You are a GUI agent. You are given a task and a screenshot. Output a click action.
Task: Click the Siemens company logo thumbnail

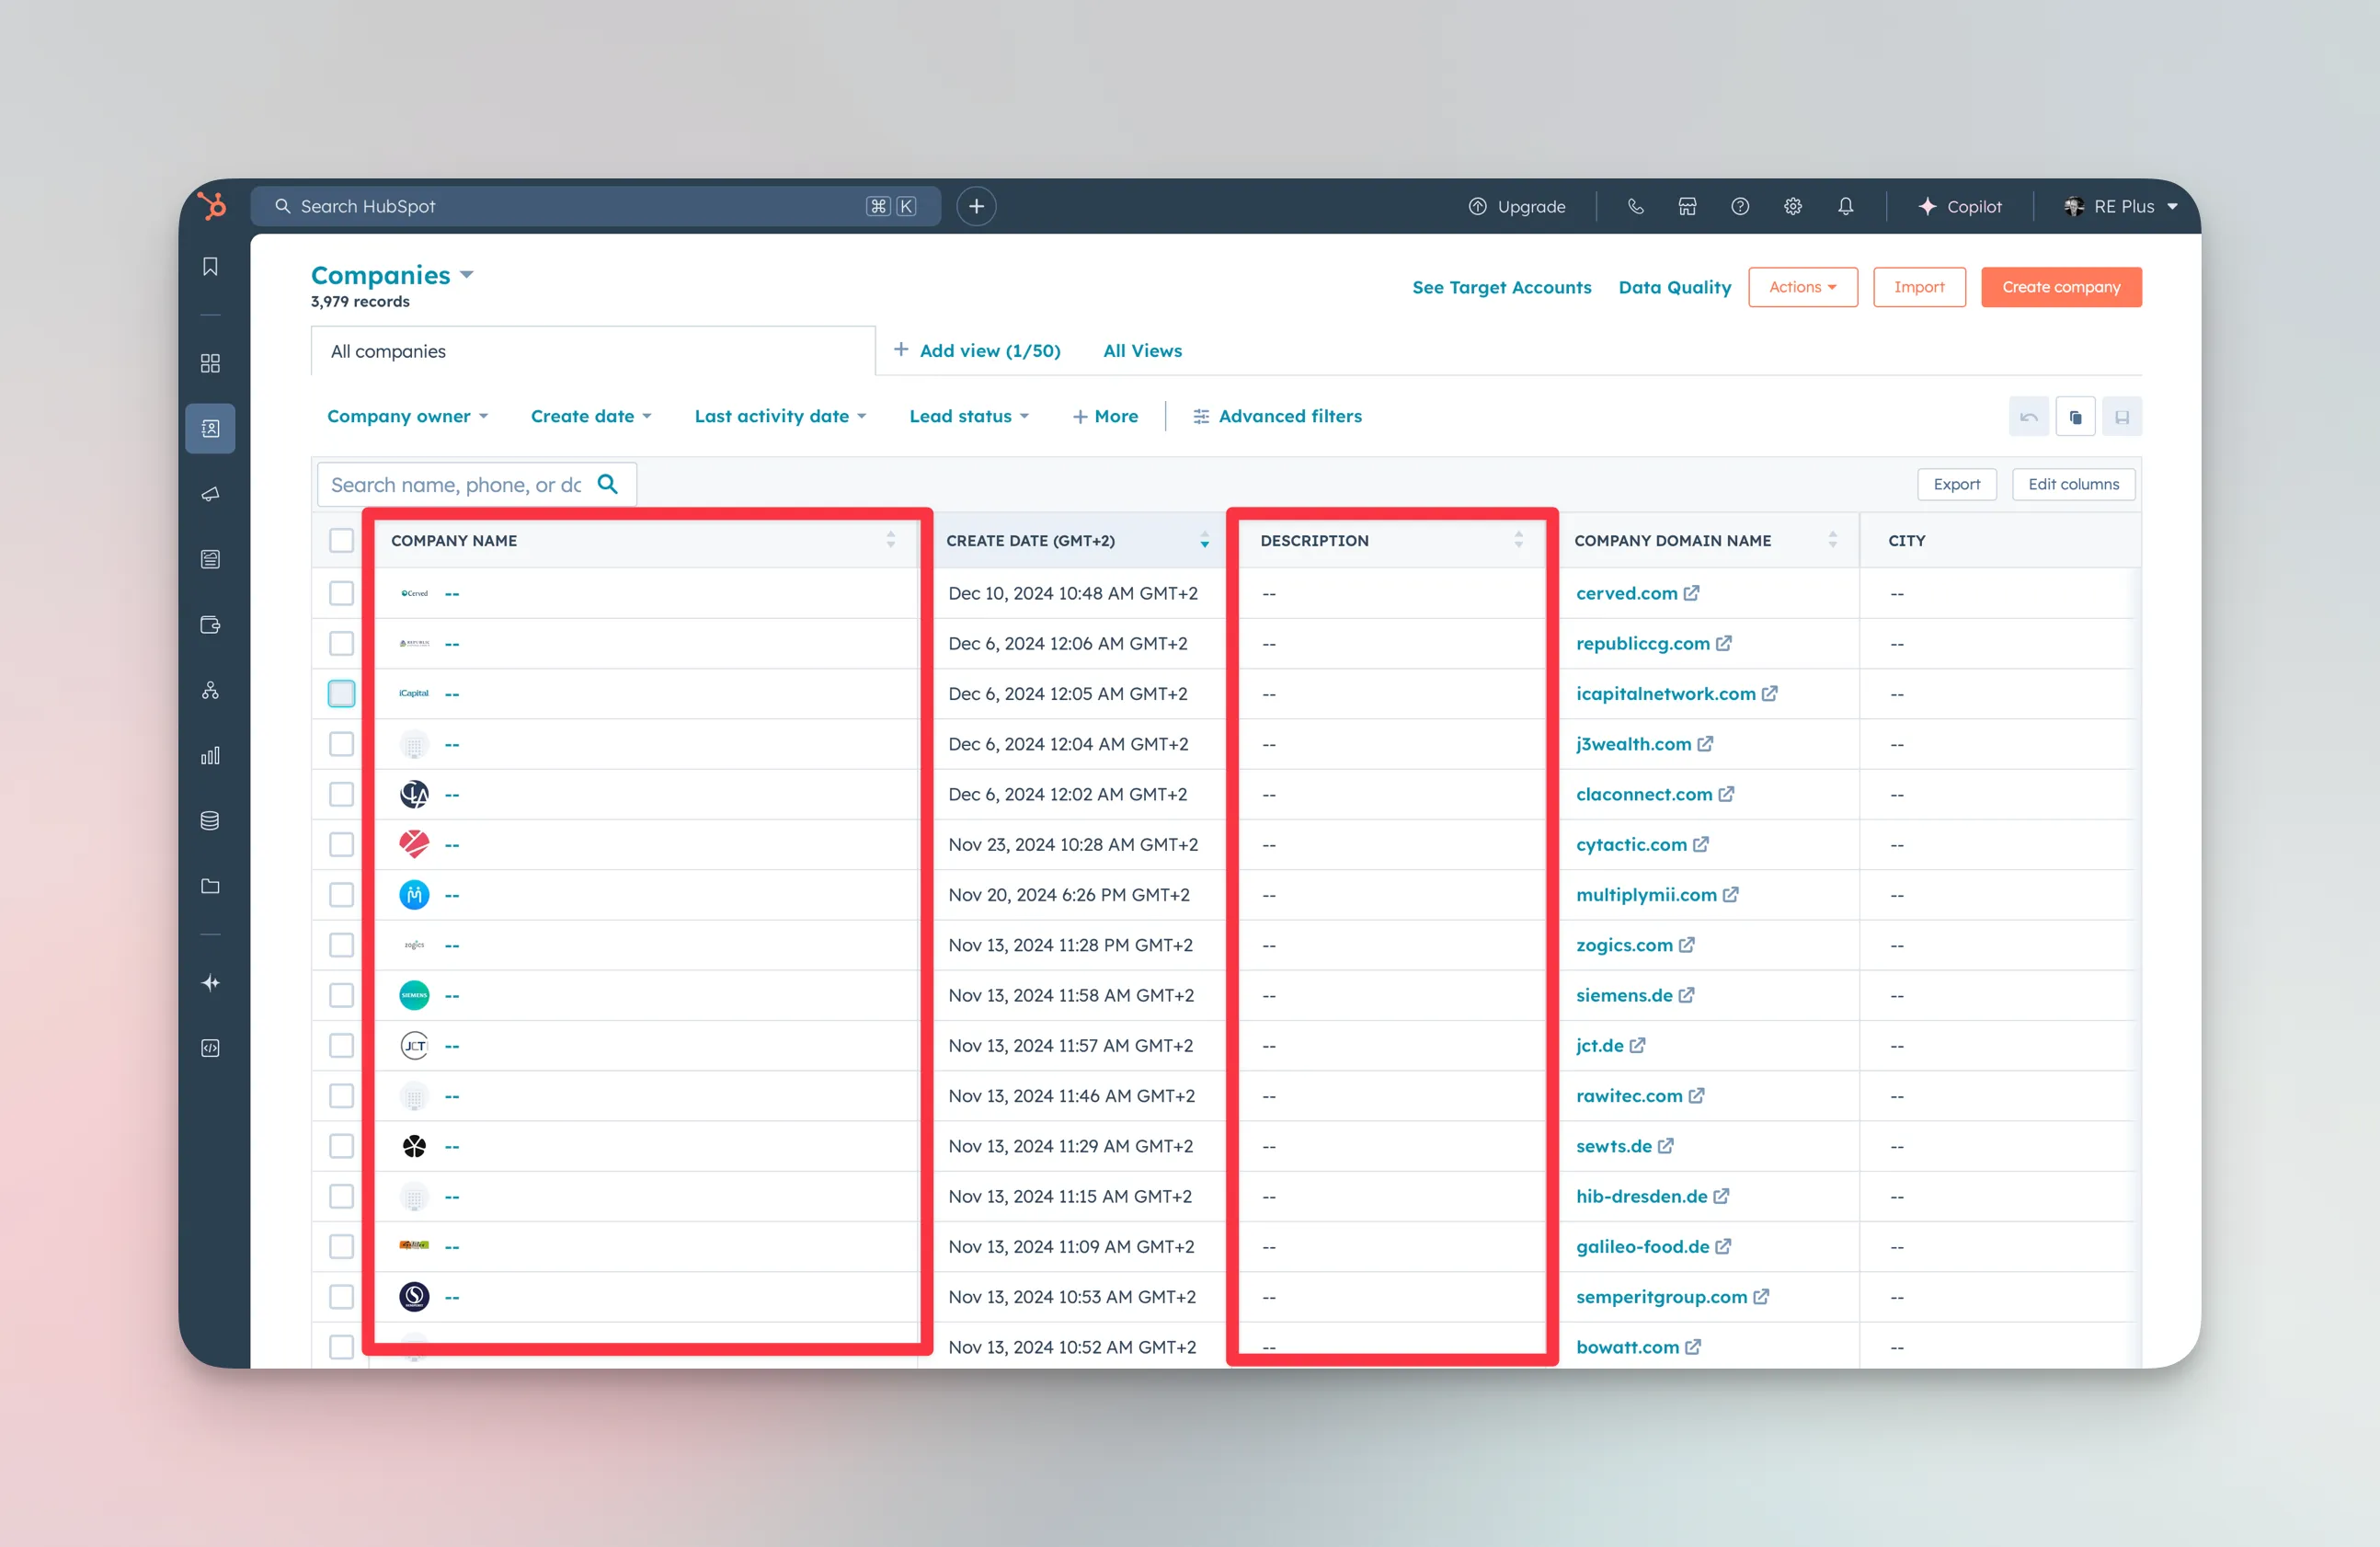(x=414, y=995)
